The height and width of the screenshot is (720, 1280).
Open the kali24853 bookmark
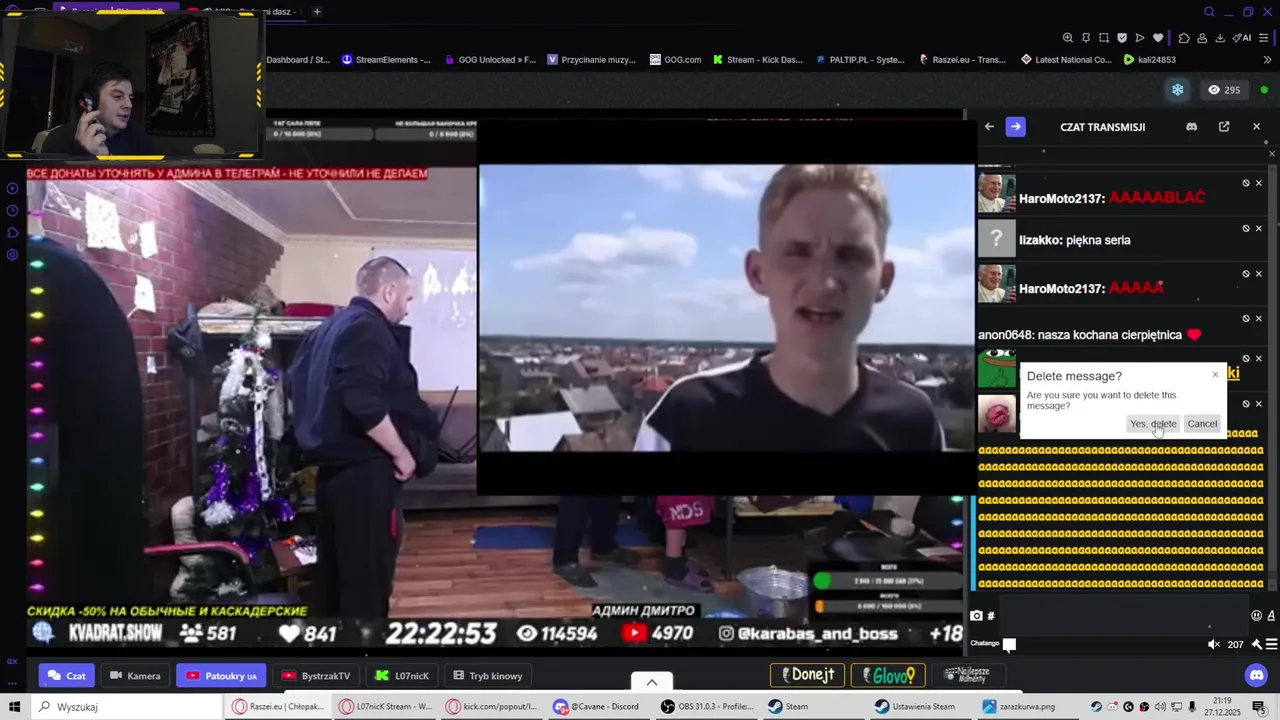pyautogui.click(x=1149, y=60)
